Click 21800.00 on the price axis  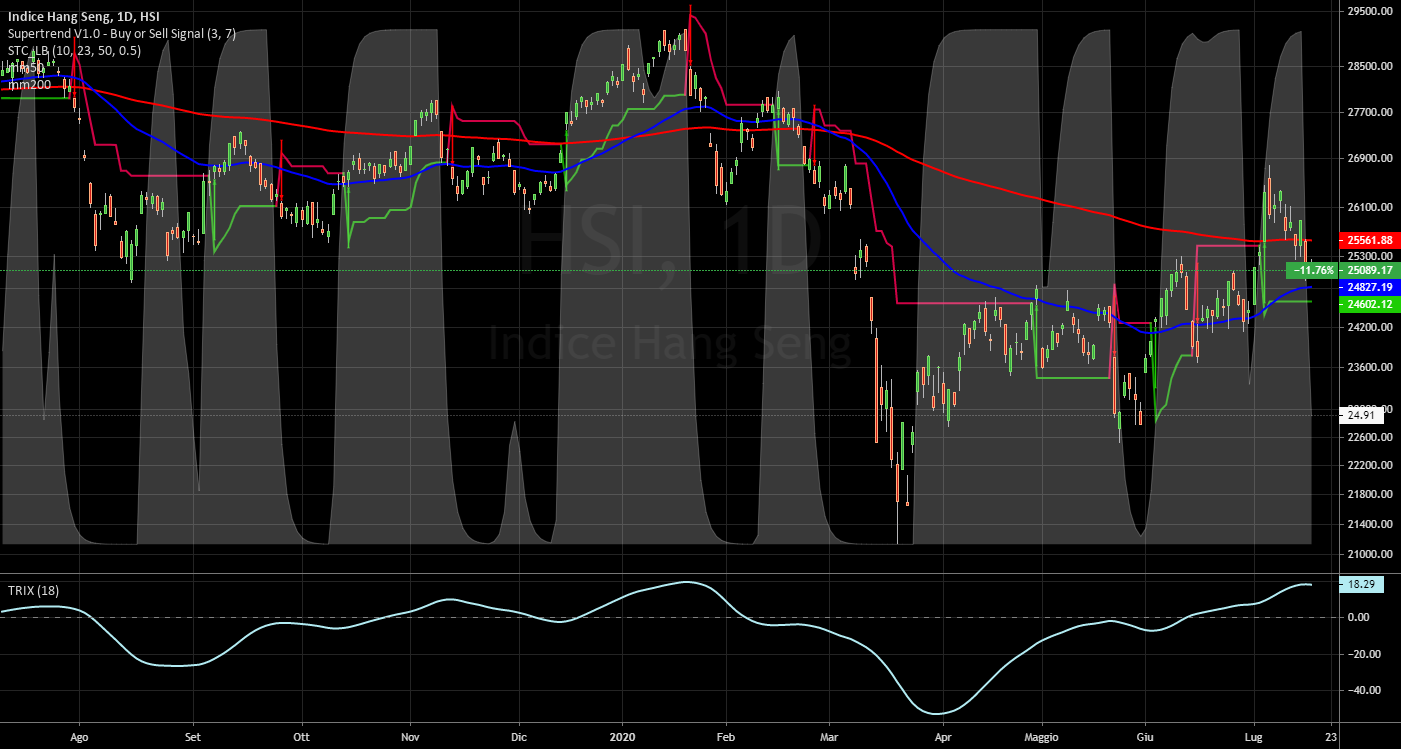coord(1370,495)
